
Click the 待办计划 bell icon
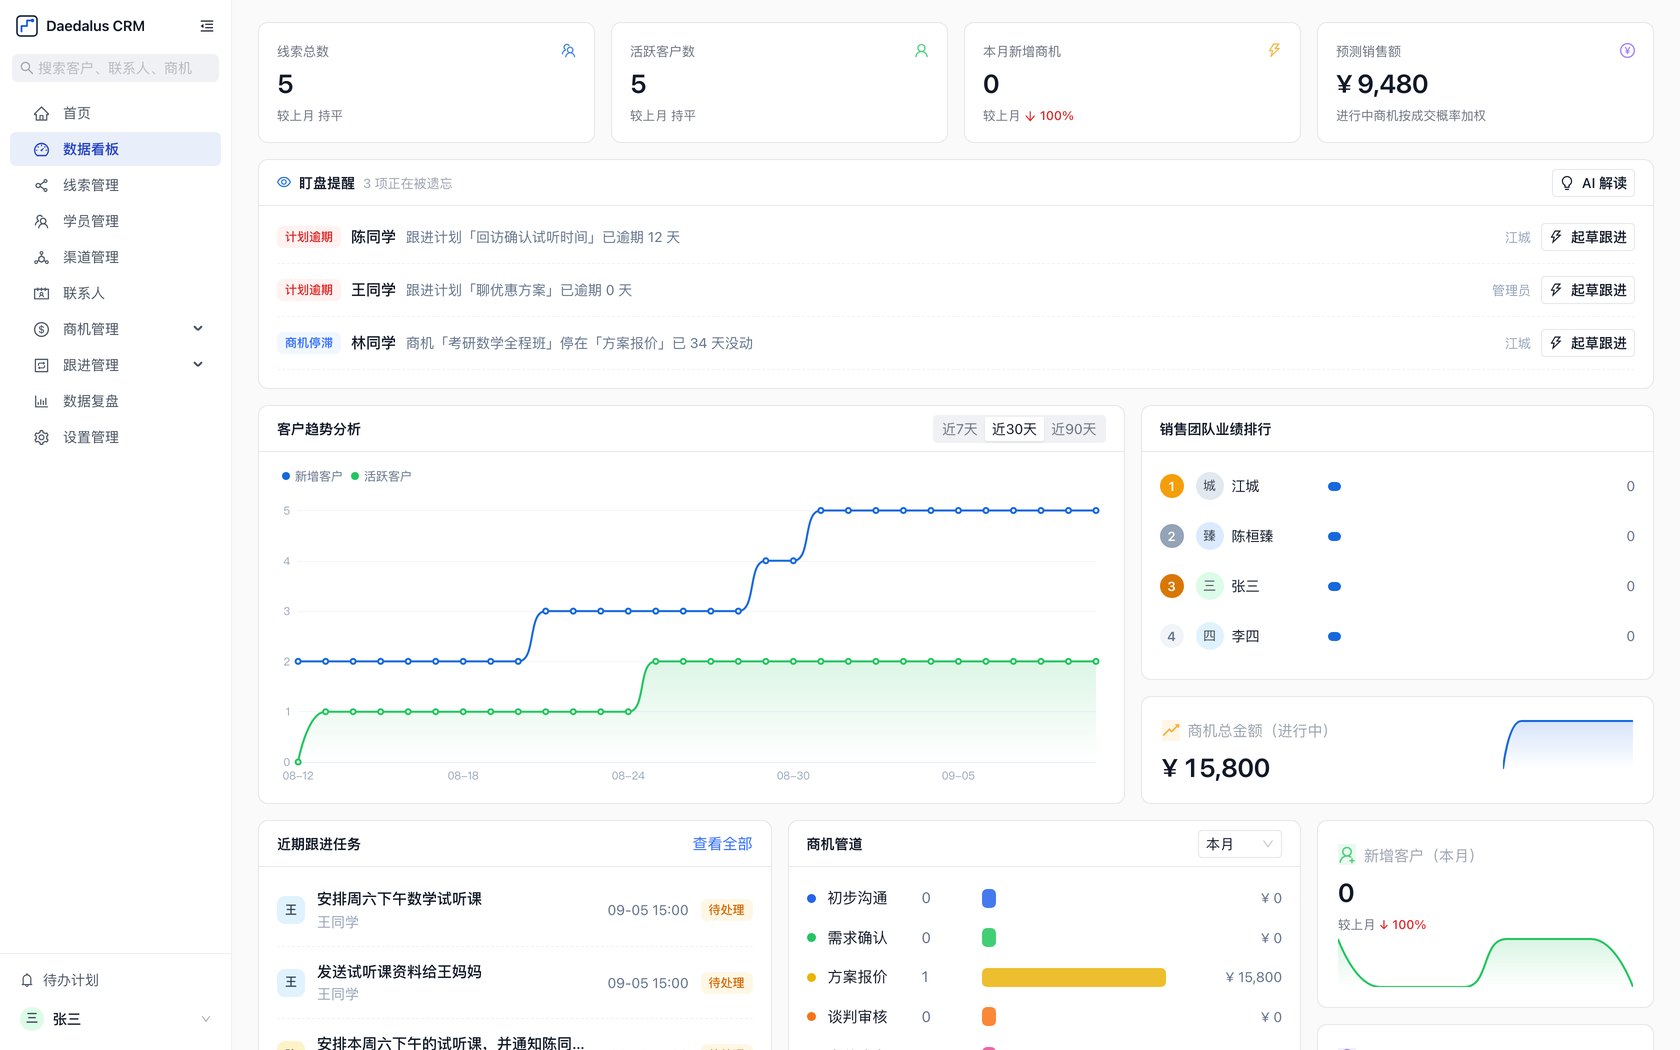27,980
